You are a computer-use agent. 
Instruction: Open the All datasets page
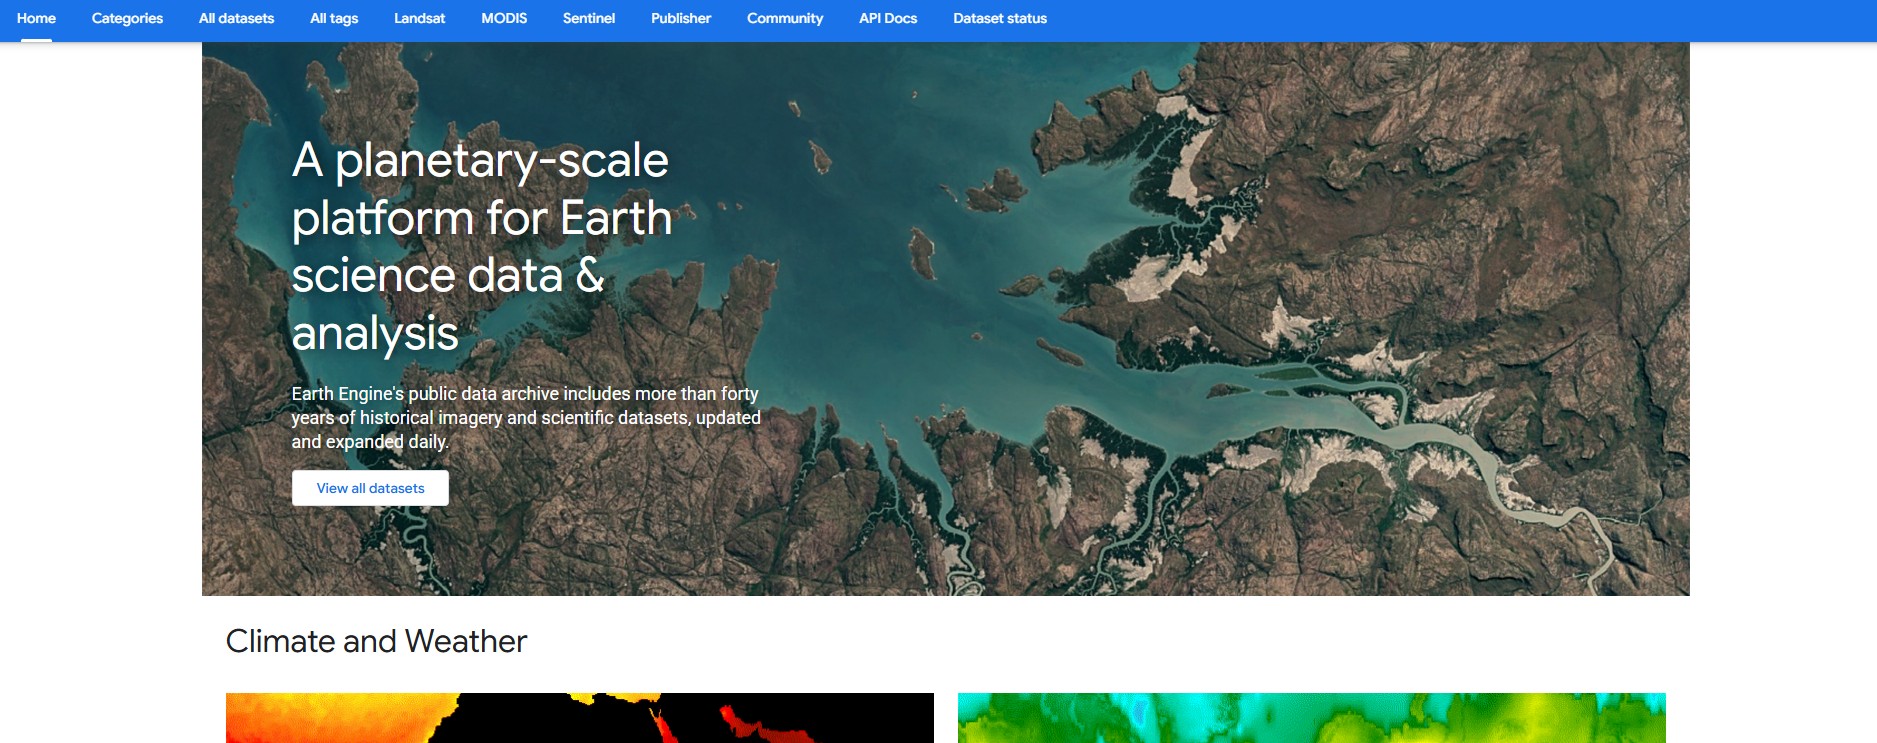tap(236, 18)
